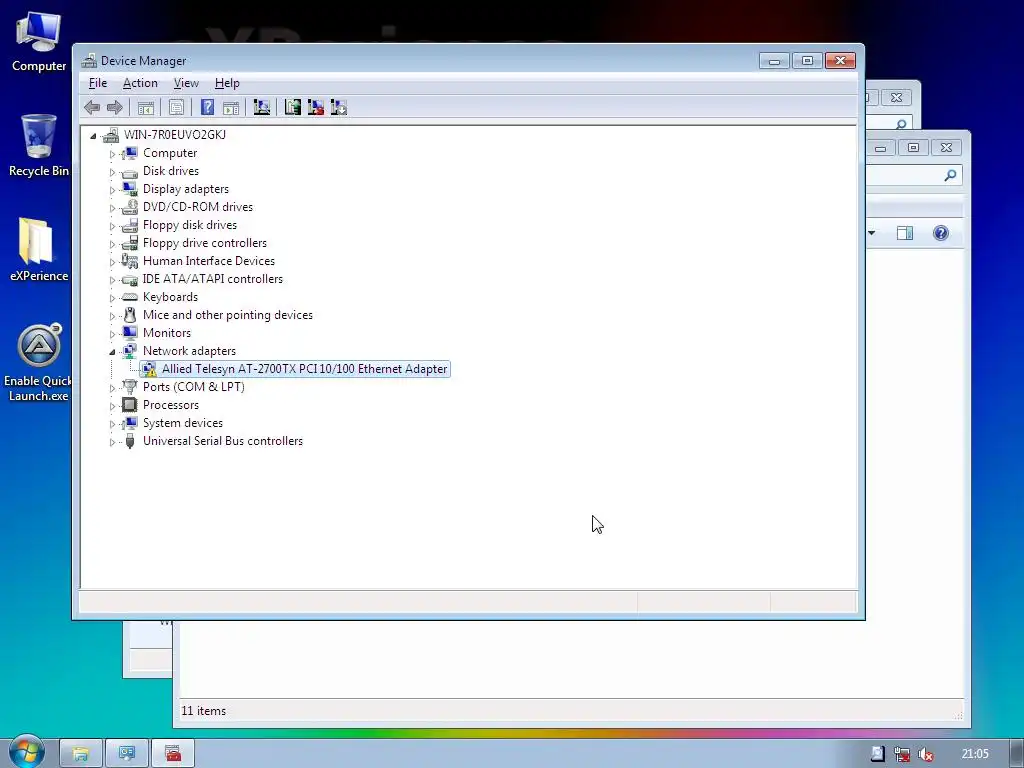Click the muted volume tray icon

pos(925,754)
